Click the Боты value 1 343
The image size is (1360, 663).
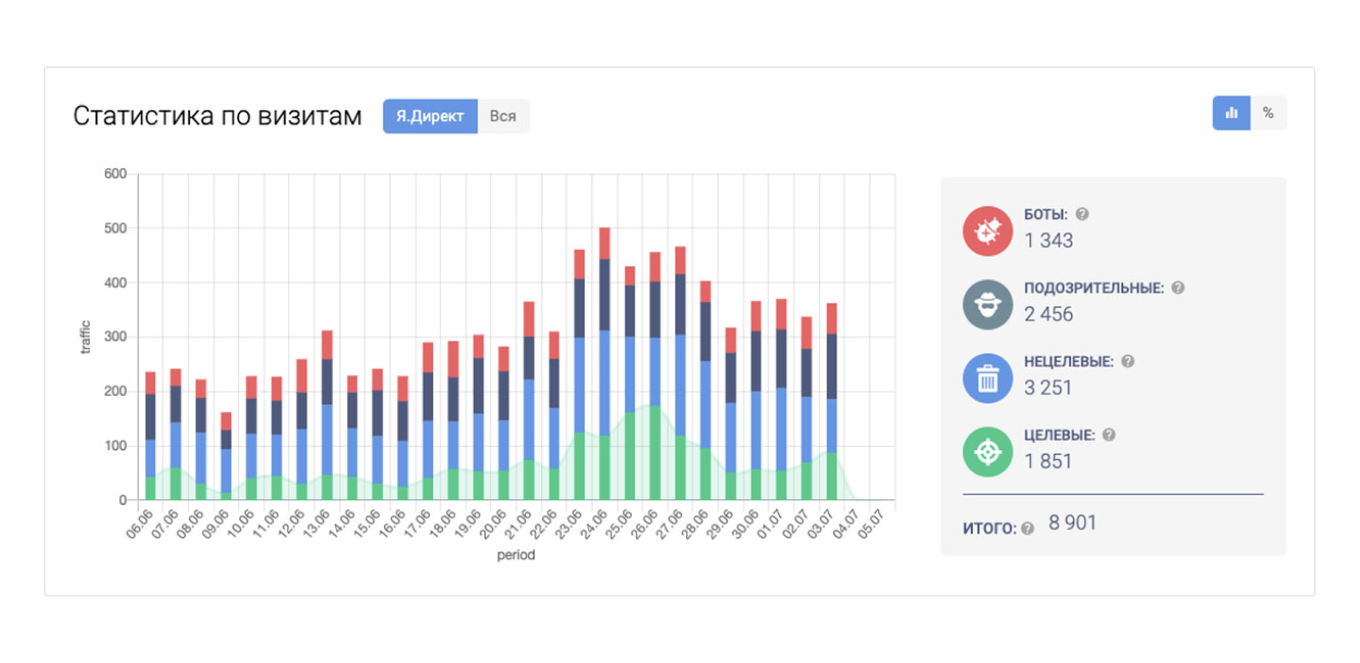1049,240
